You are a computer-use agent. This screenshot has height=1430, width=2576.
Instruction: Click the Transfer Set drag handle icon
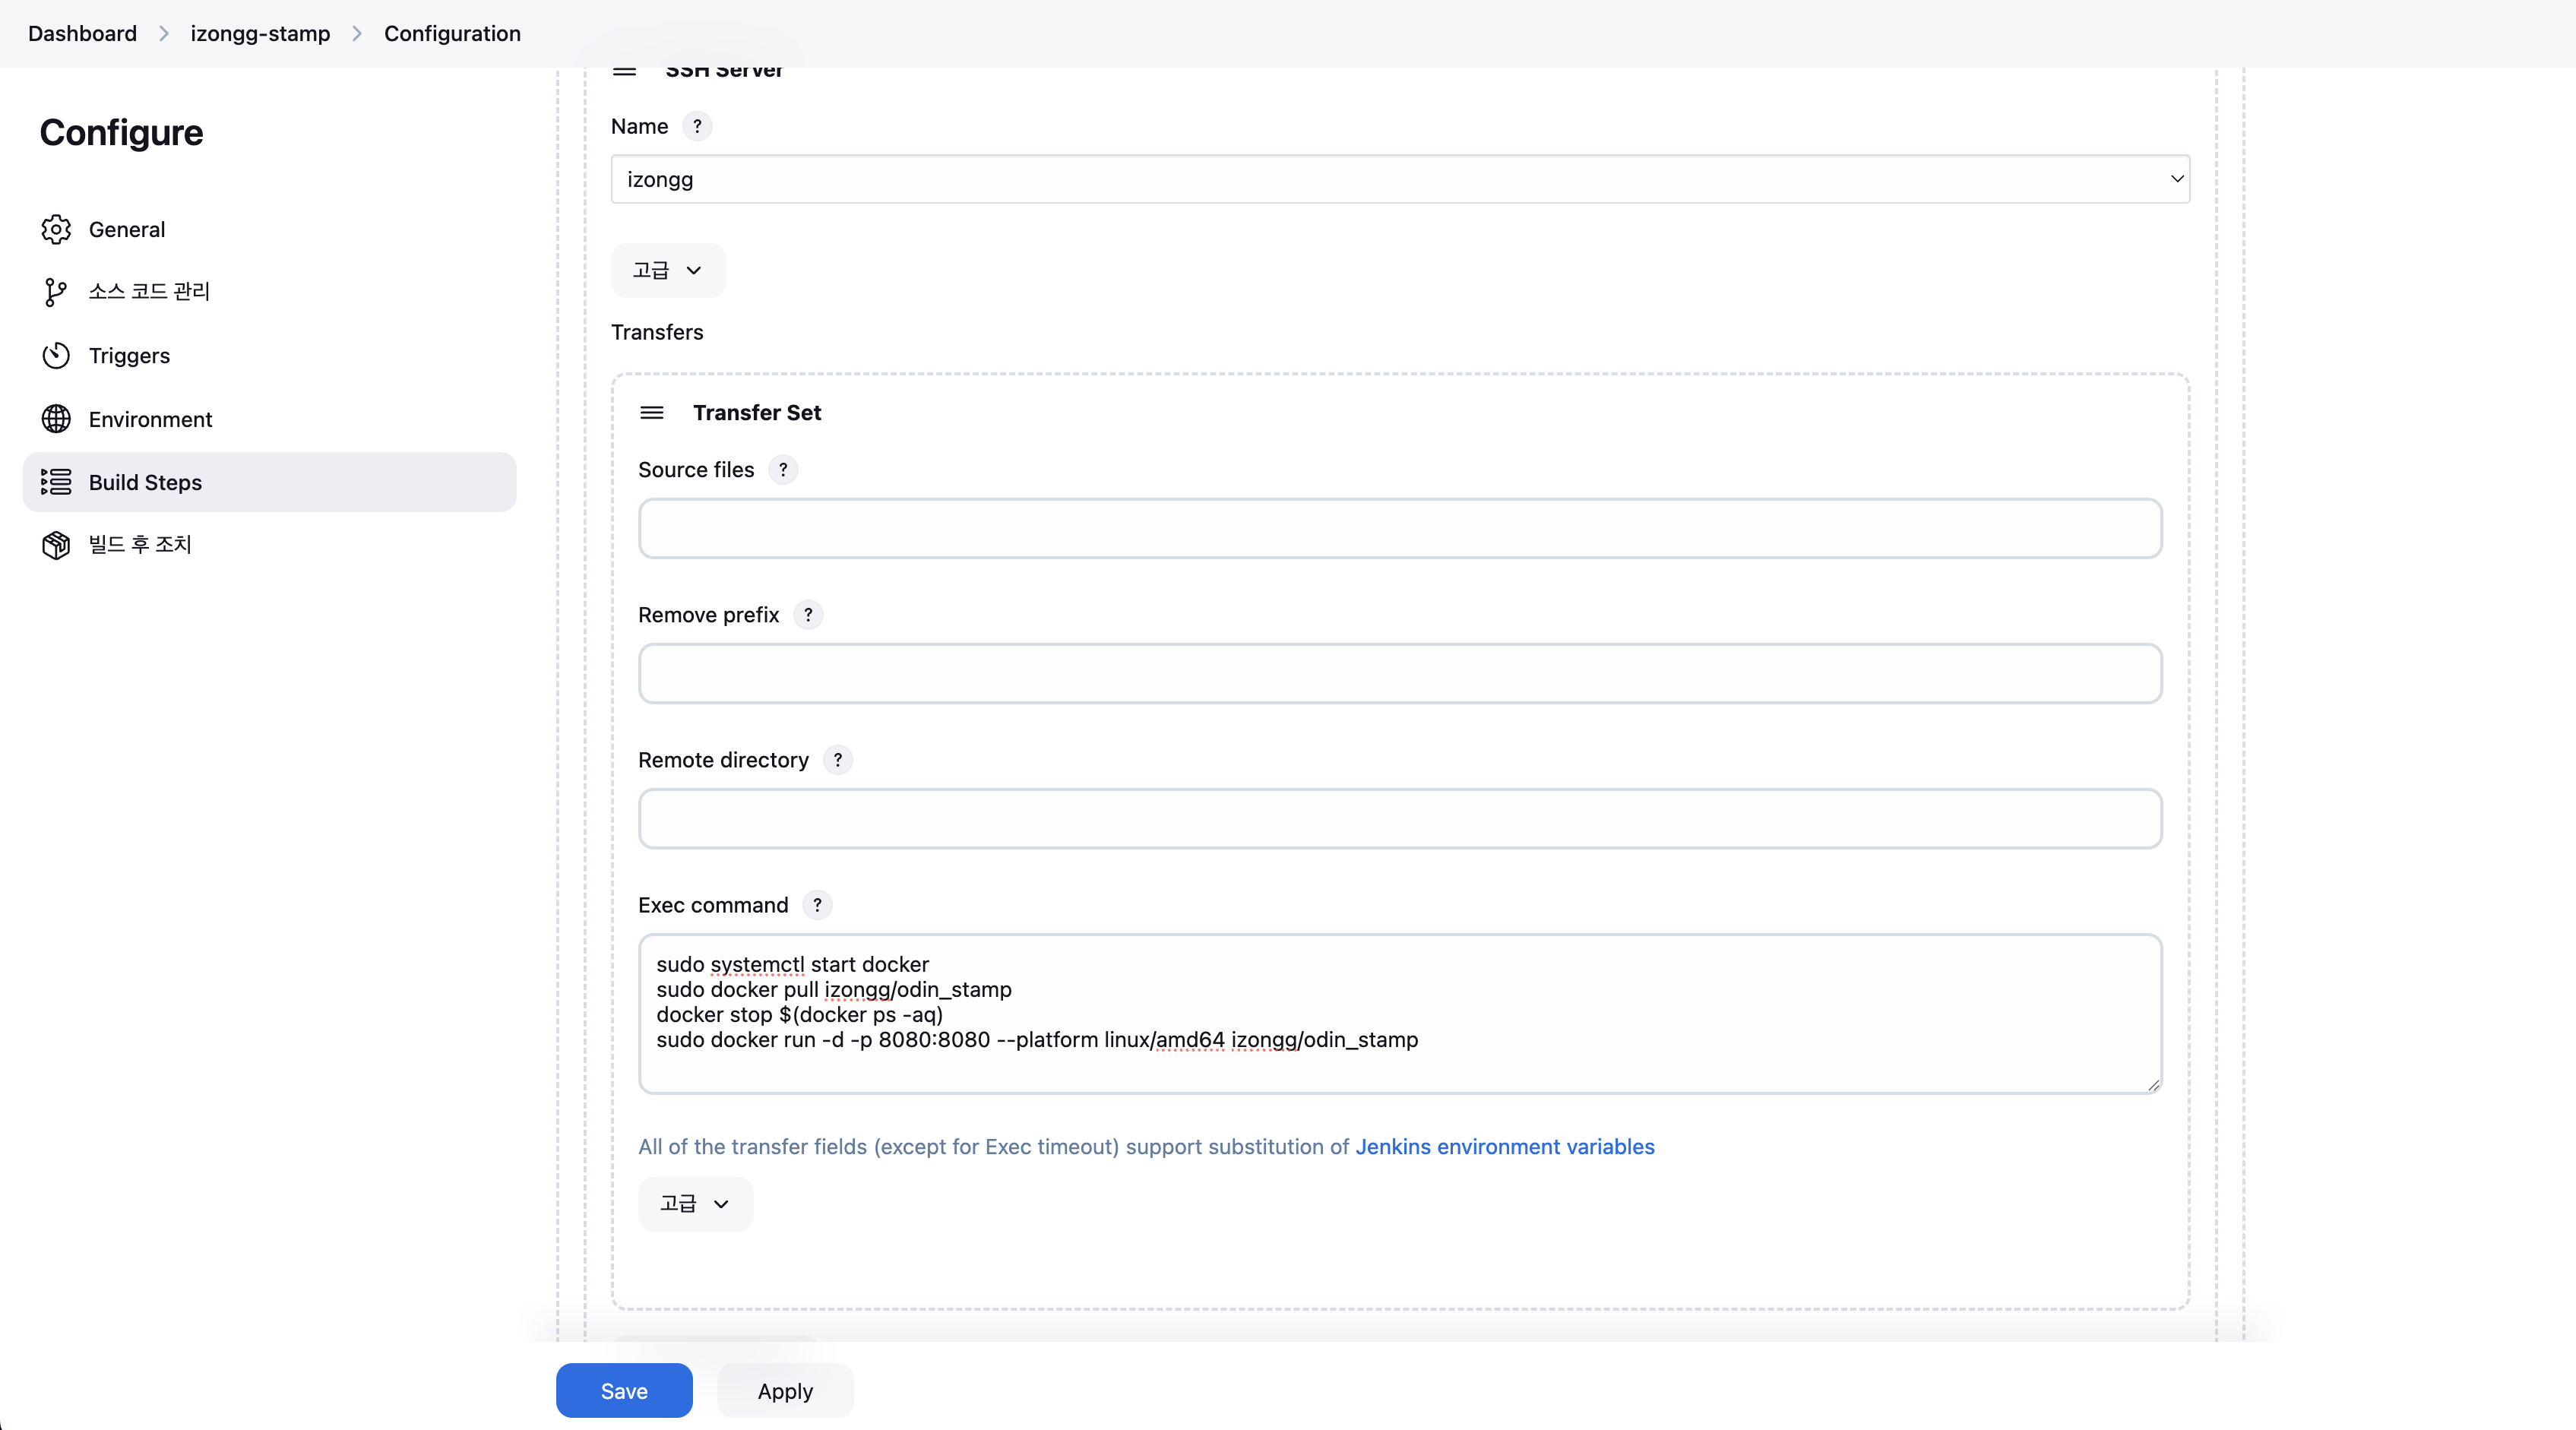[652, 413]
